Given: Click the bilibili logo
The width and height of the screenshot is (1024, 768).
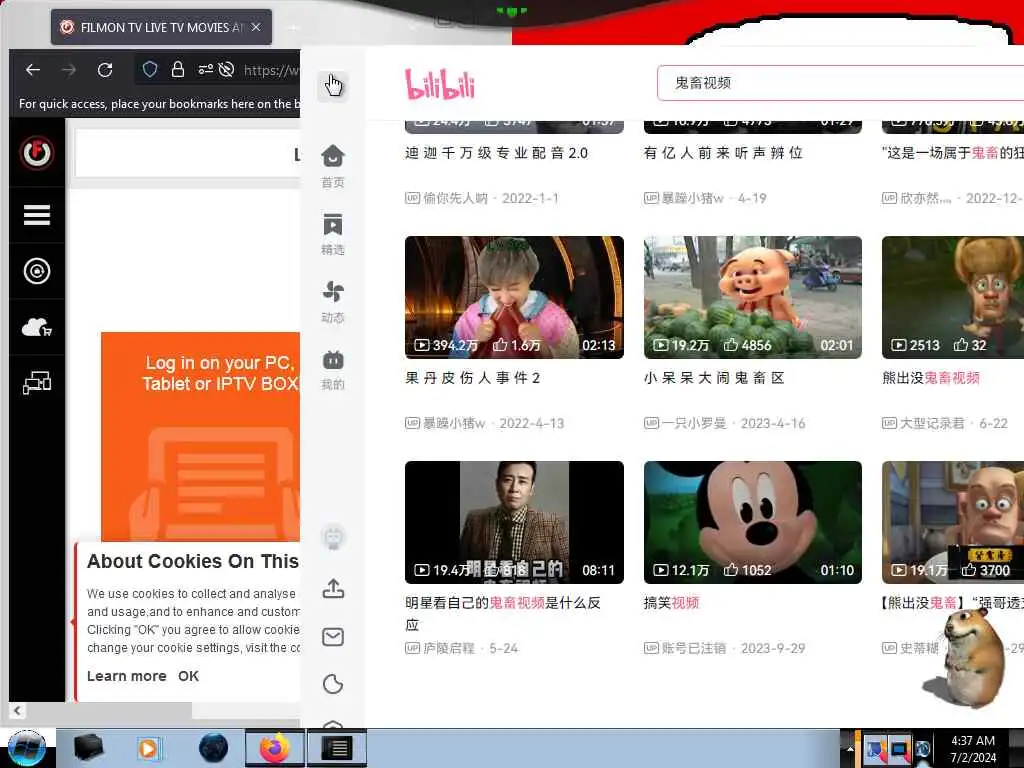Looking at the screenshot, I should pyautogui.click(x=440, y=84).
